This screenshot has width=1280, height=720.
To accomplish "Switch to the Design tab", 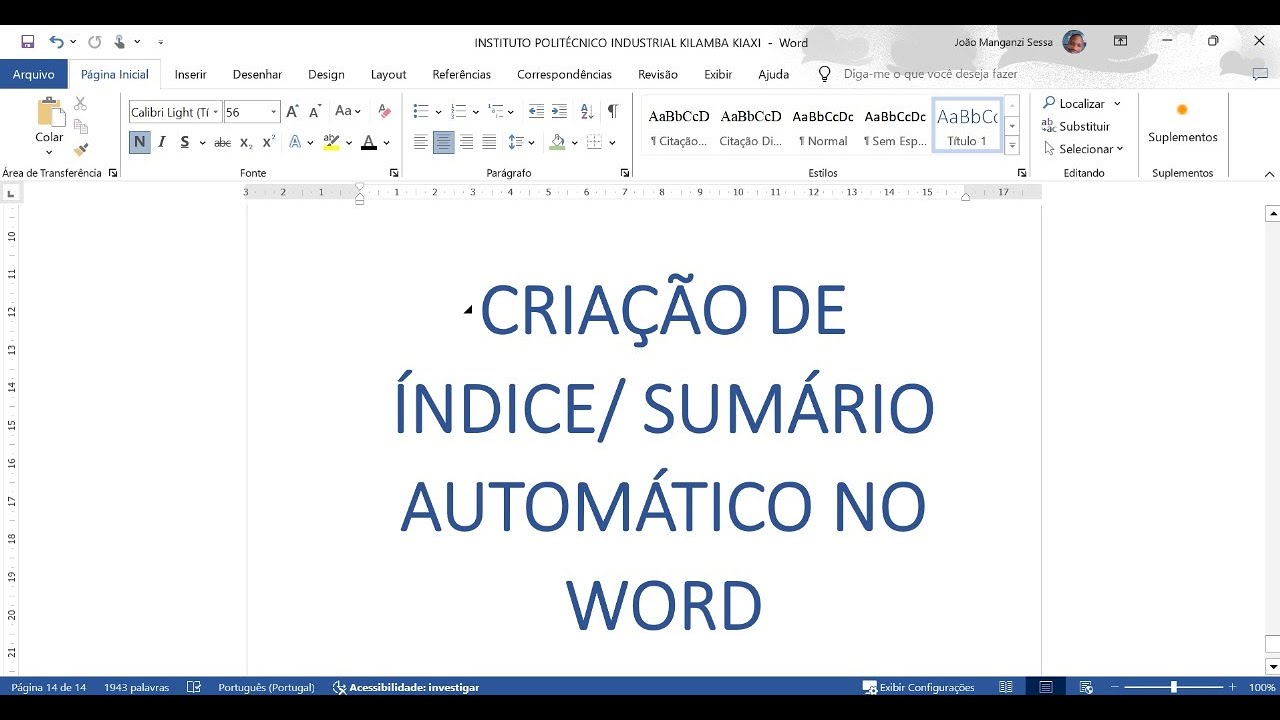I will [326, 74].
